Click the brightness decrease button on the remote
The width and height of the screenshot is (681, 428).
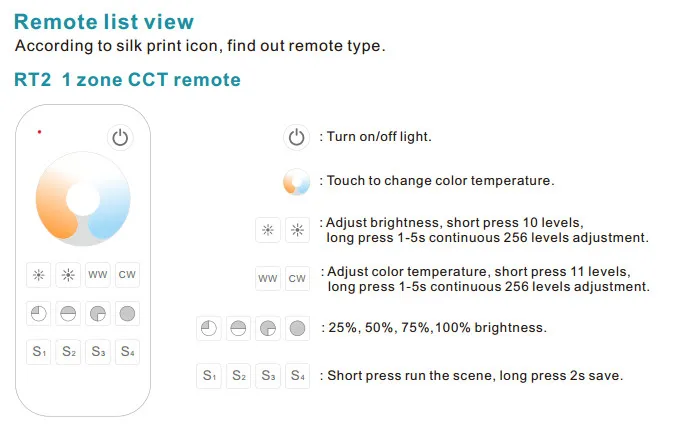(x=39, y=275)
